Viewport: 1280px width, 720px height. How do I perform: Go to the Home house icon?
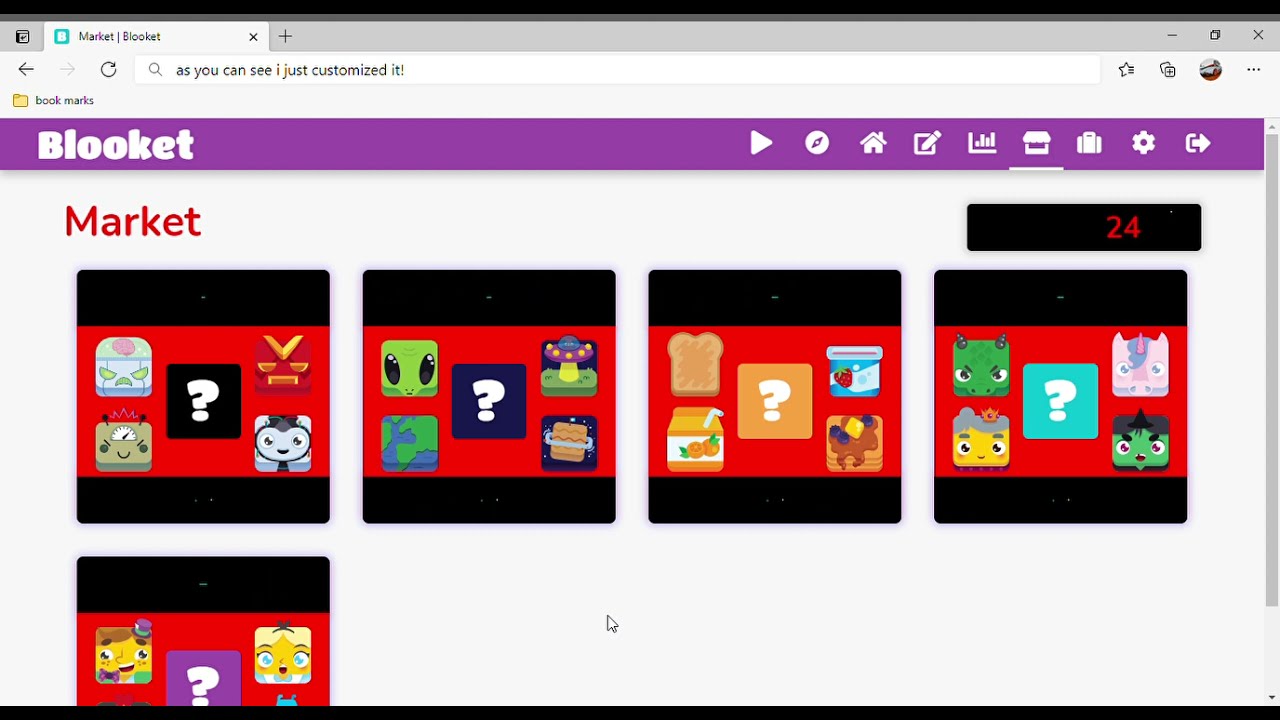[x=873, y=143]
